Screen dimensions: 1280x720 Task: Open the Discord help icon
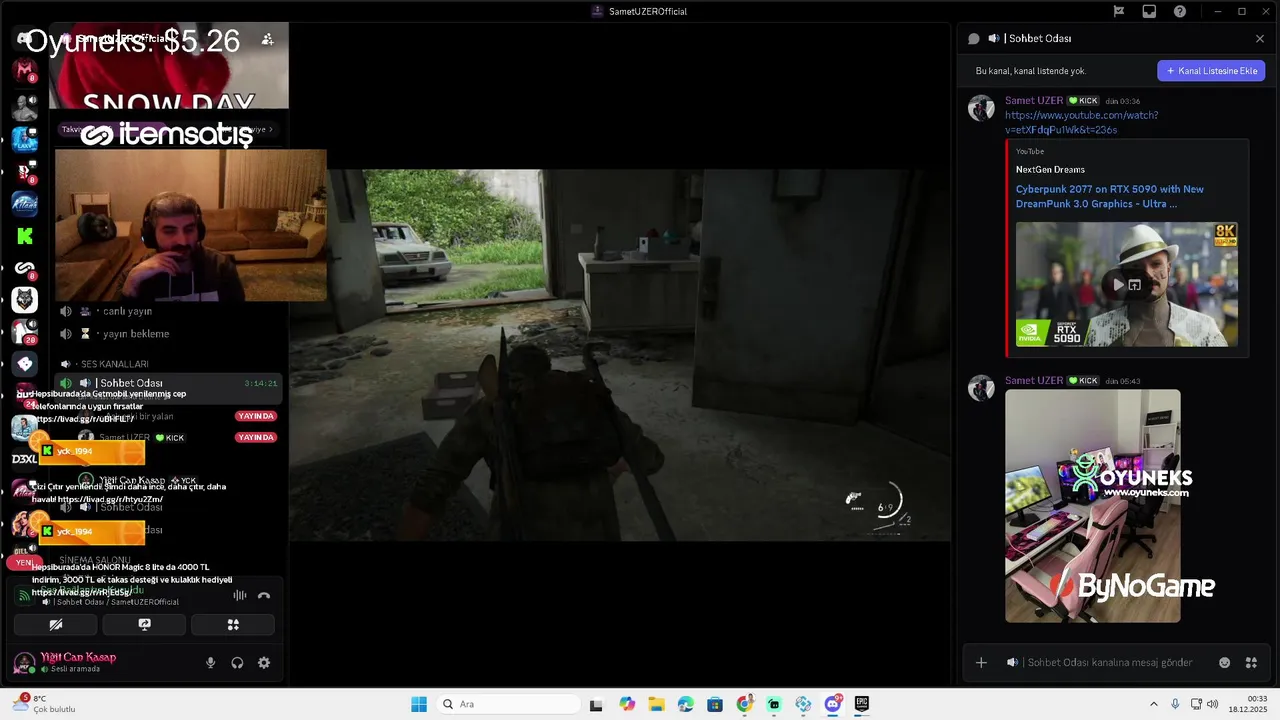[x=1180, y=11]
